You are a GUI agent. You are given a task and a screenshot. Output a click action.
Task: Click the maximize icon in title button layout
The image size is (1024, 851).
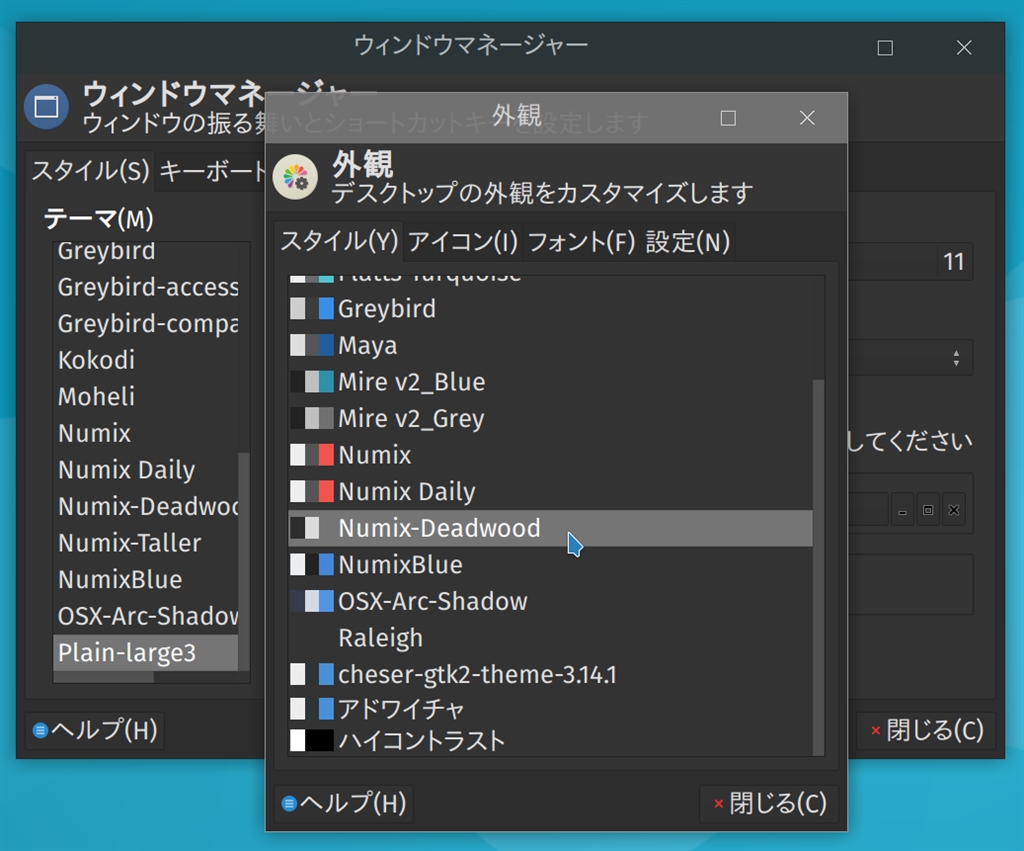(x=928, y=510)
